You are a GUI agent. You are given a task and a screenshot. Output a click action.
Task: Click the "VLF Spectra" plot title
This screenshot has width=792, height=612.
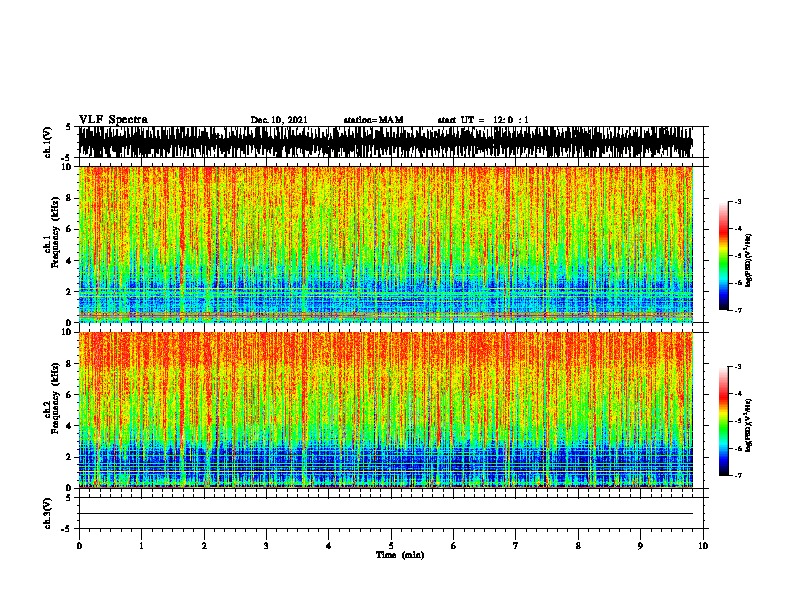113,120
